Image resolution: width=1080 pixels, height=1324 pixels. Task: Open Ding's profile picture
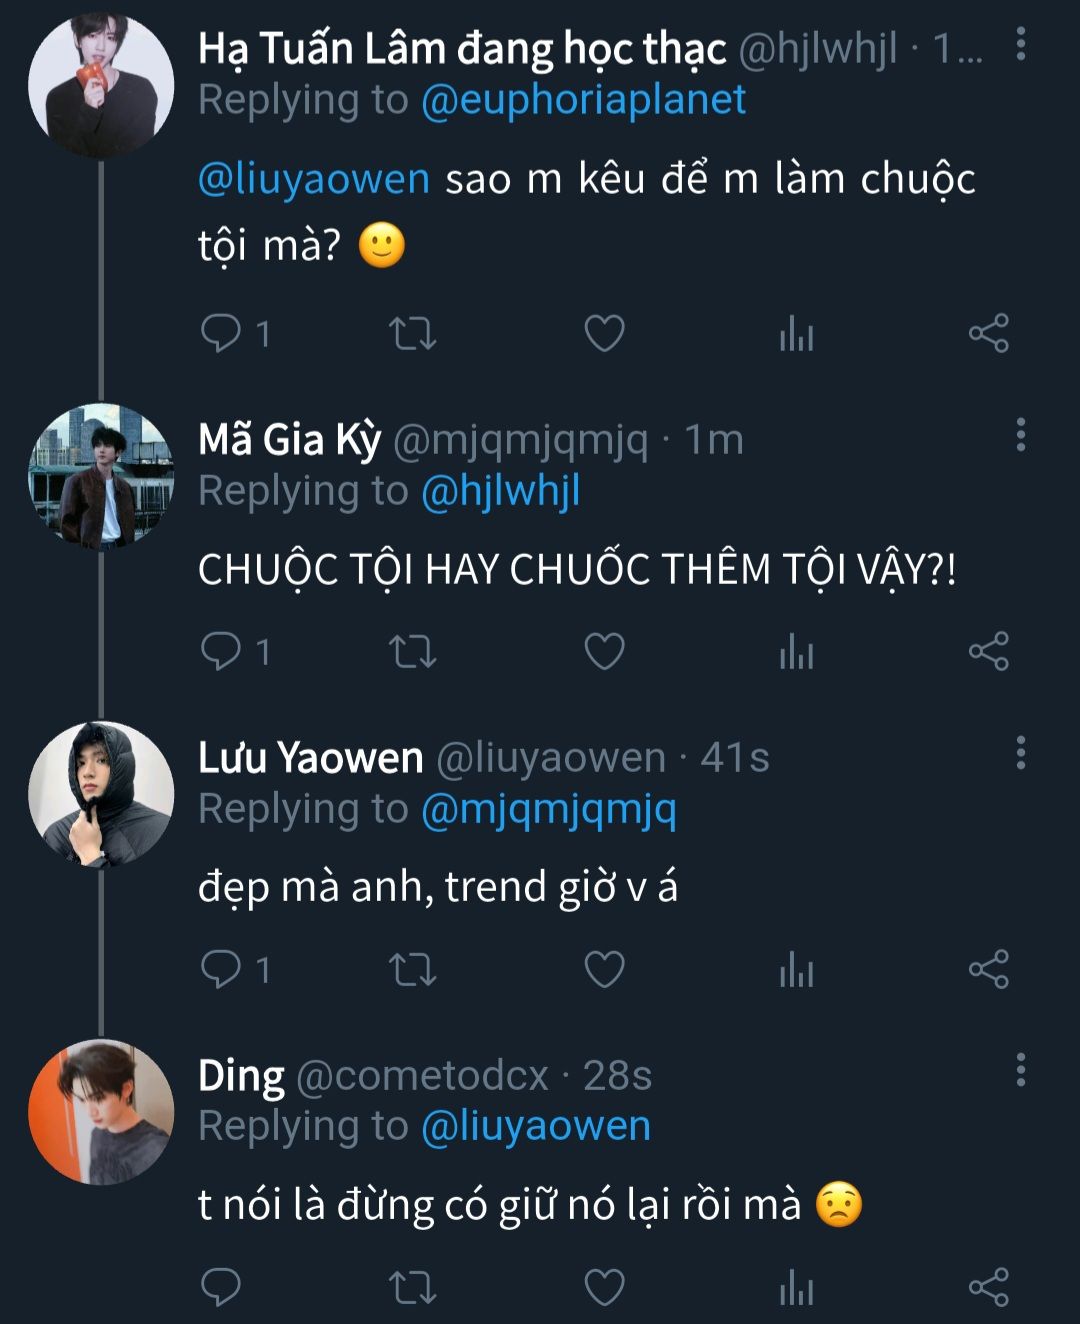click(101, 1112)
